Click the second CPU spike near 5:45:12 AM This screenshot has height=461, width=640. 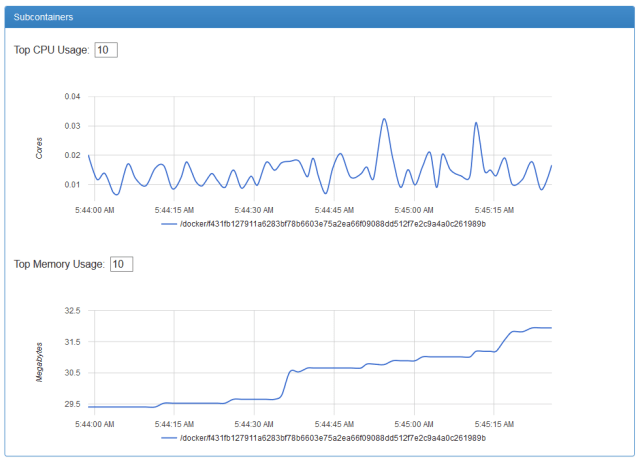(x=476, y=123)
